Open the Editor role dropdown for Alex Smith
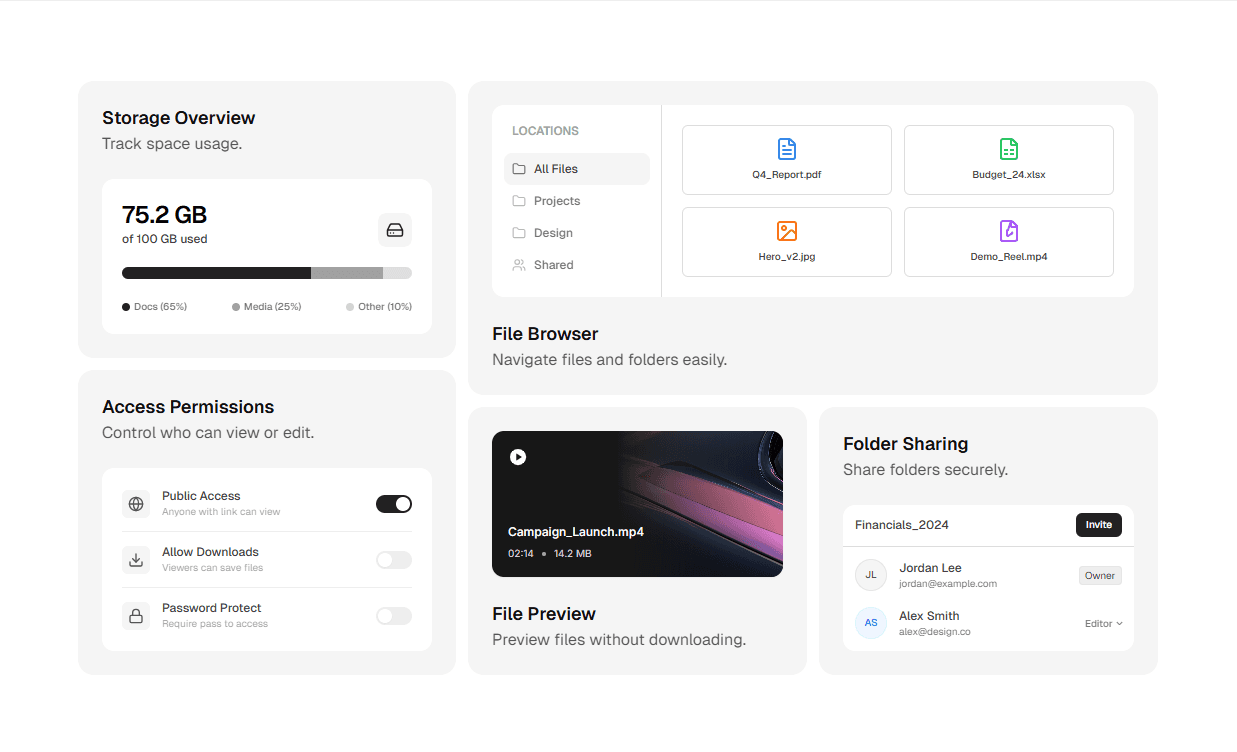 [x=1103, y=623]
